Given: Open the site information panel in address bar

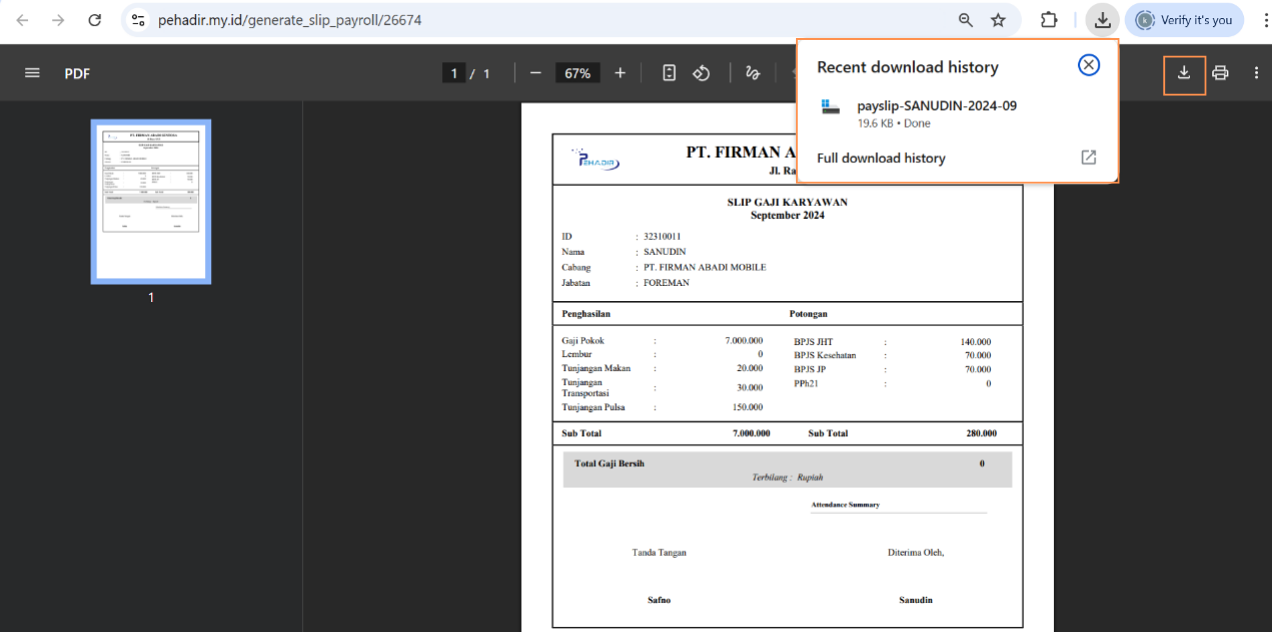Looking at the screenshot, I should coord(139,19).
